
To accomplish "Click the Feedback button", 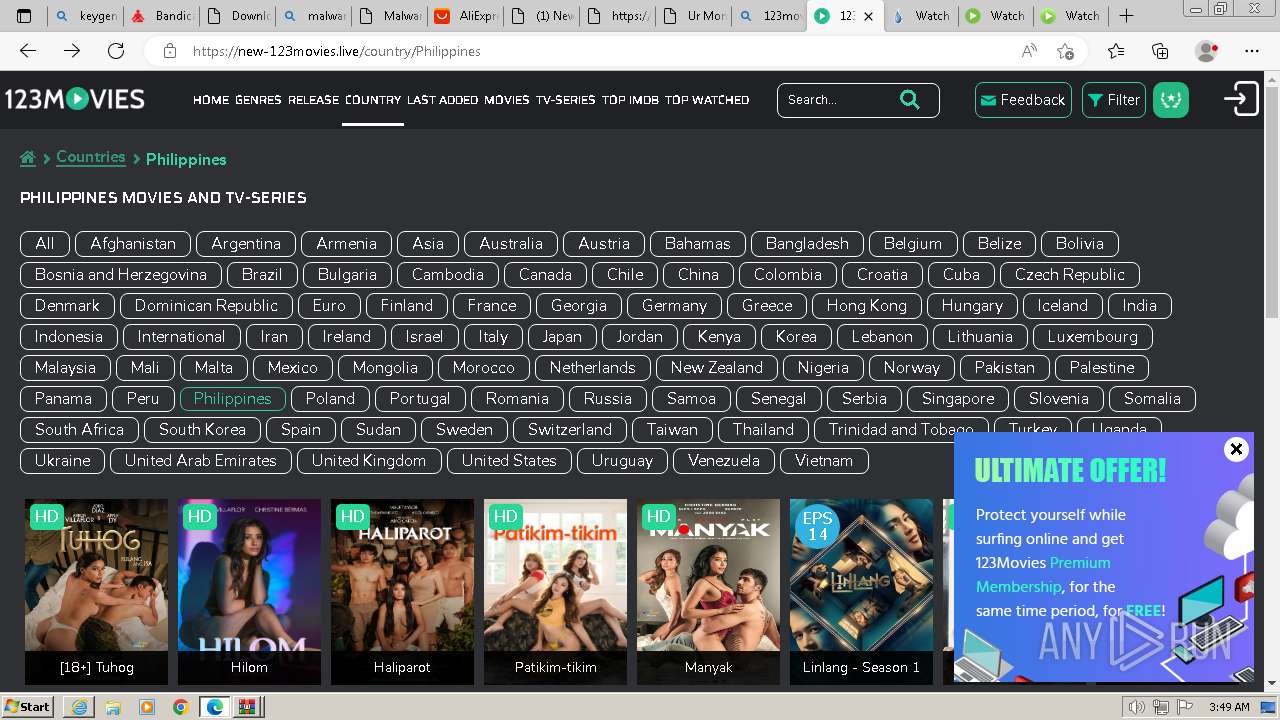I will point(1023,99).
